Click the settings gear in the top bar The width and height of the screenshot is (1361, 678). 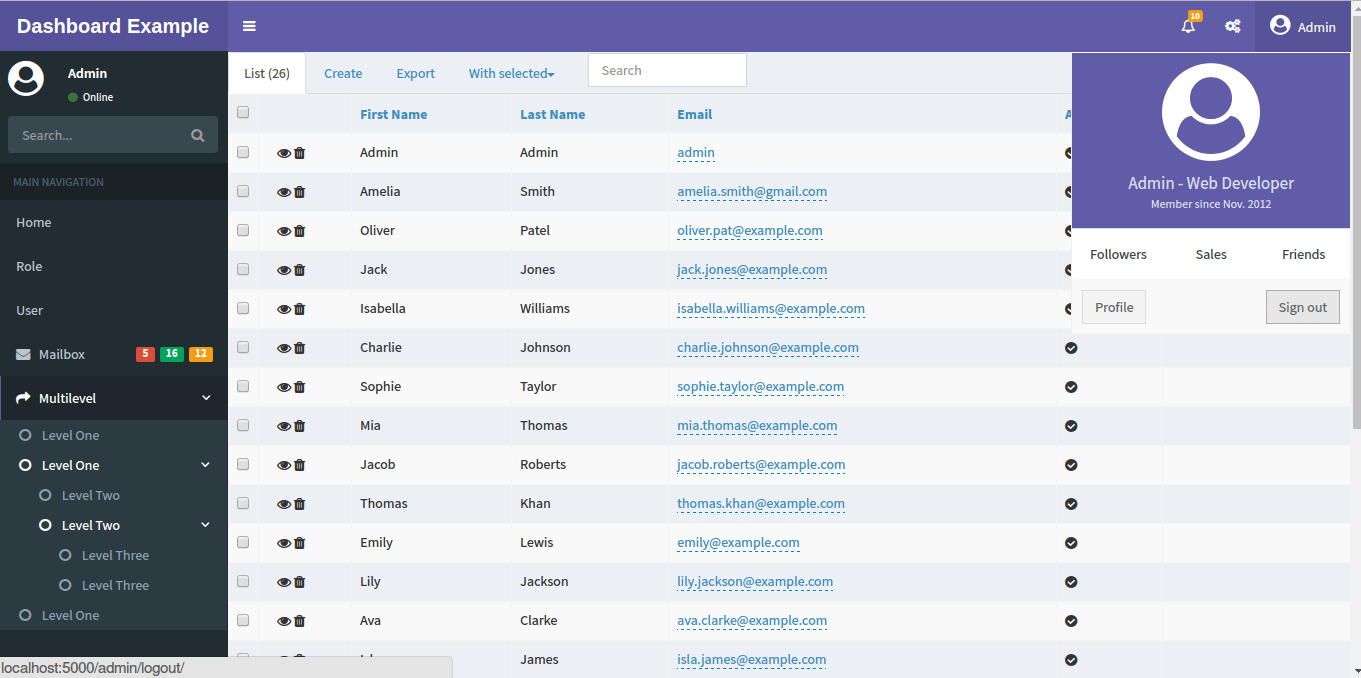[x=1233, y=26]
